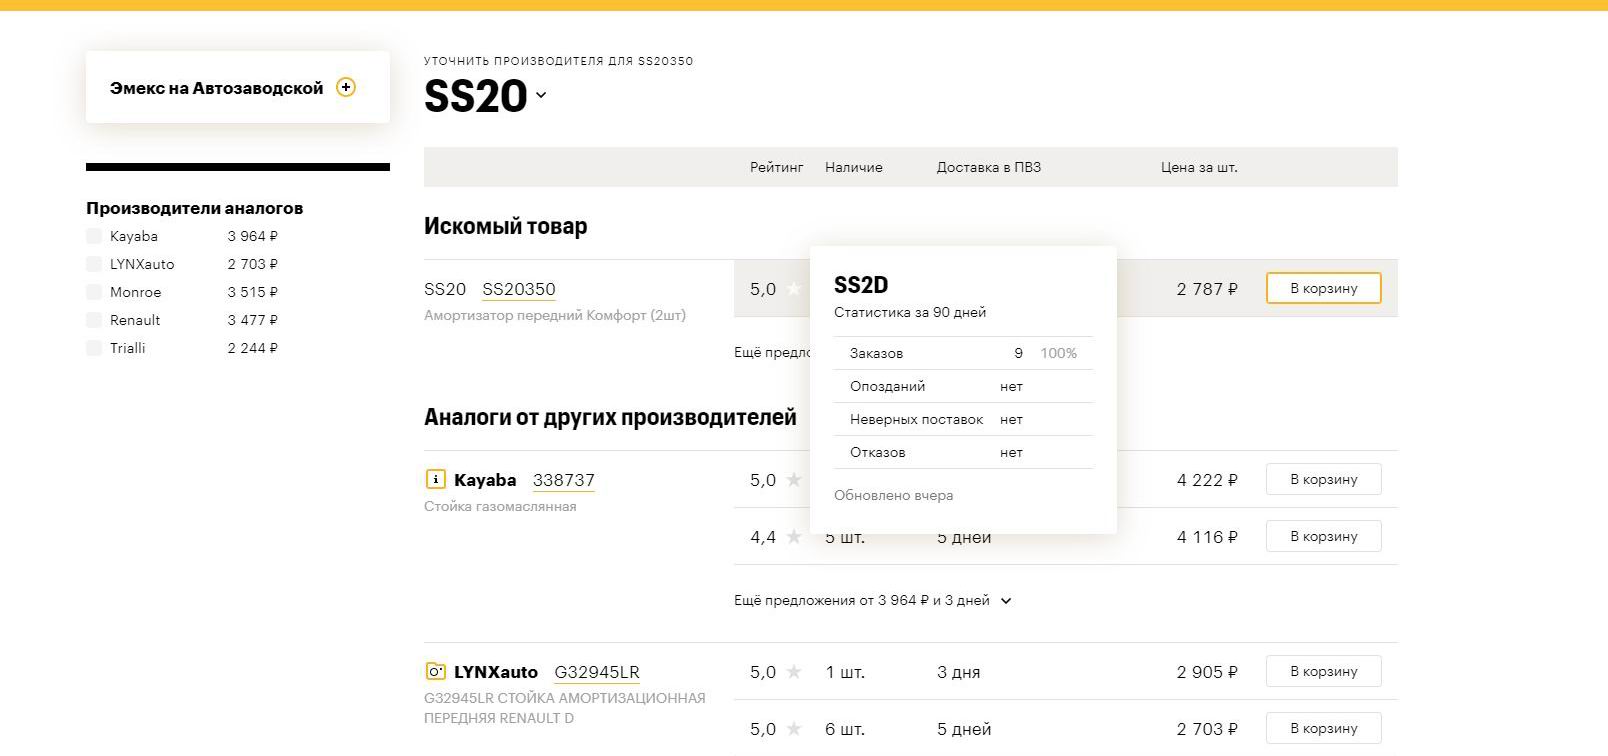Check the LYNXauto manufacturer filter
This screenshot has width=1608, height=756.
coord(94,264)
